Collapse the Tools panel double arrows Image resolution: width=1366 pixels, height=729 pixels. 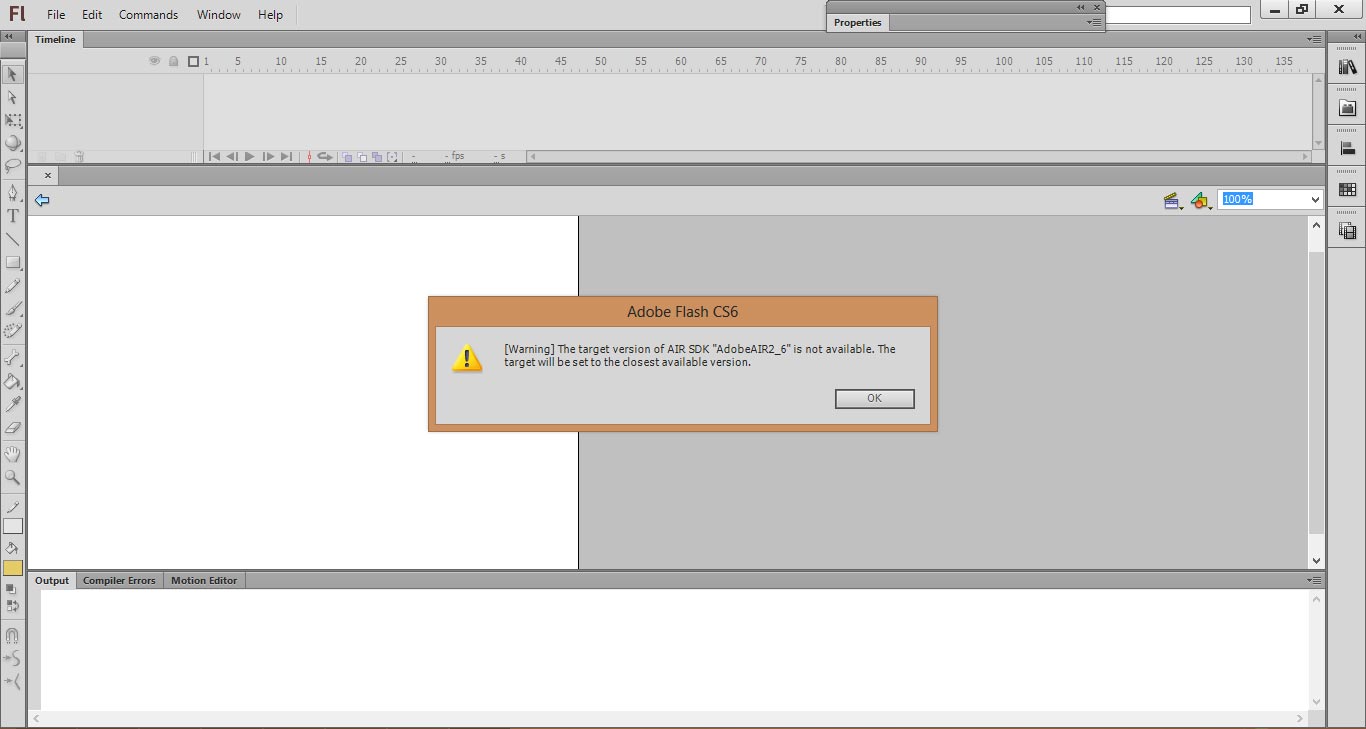(9, 37)
